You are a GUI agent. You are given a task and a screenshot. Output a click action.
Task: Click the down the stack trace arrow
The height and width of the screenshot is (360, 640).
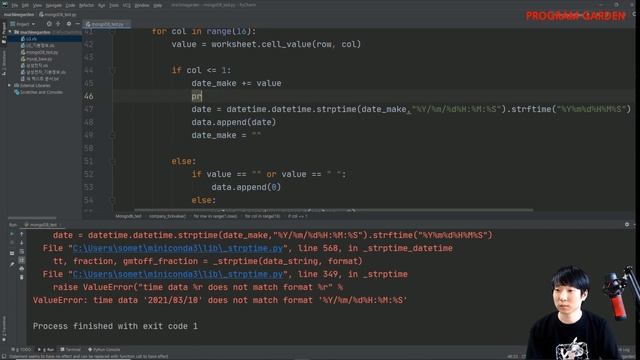(x=22, y=243)
